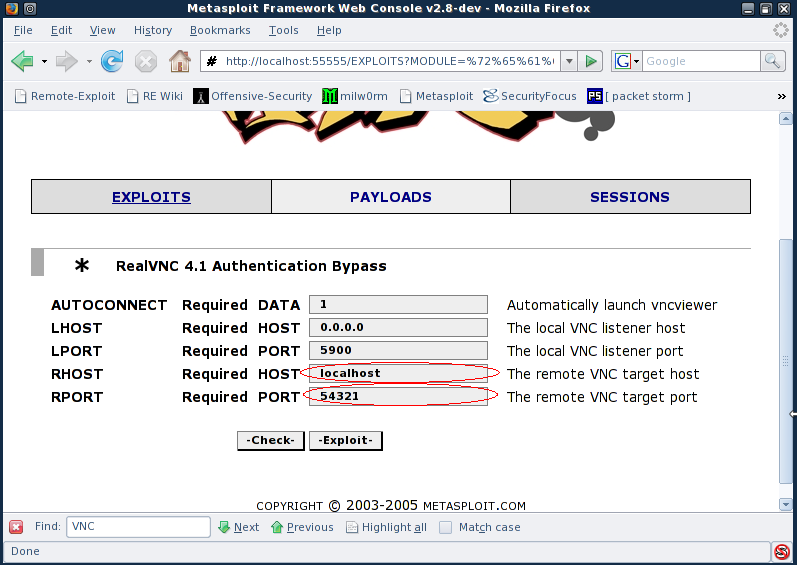Viewport: 797px width, 565px height.
Task: Show more bookmarks via chevron
Action: click(x=781, y=96)
